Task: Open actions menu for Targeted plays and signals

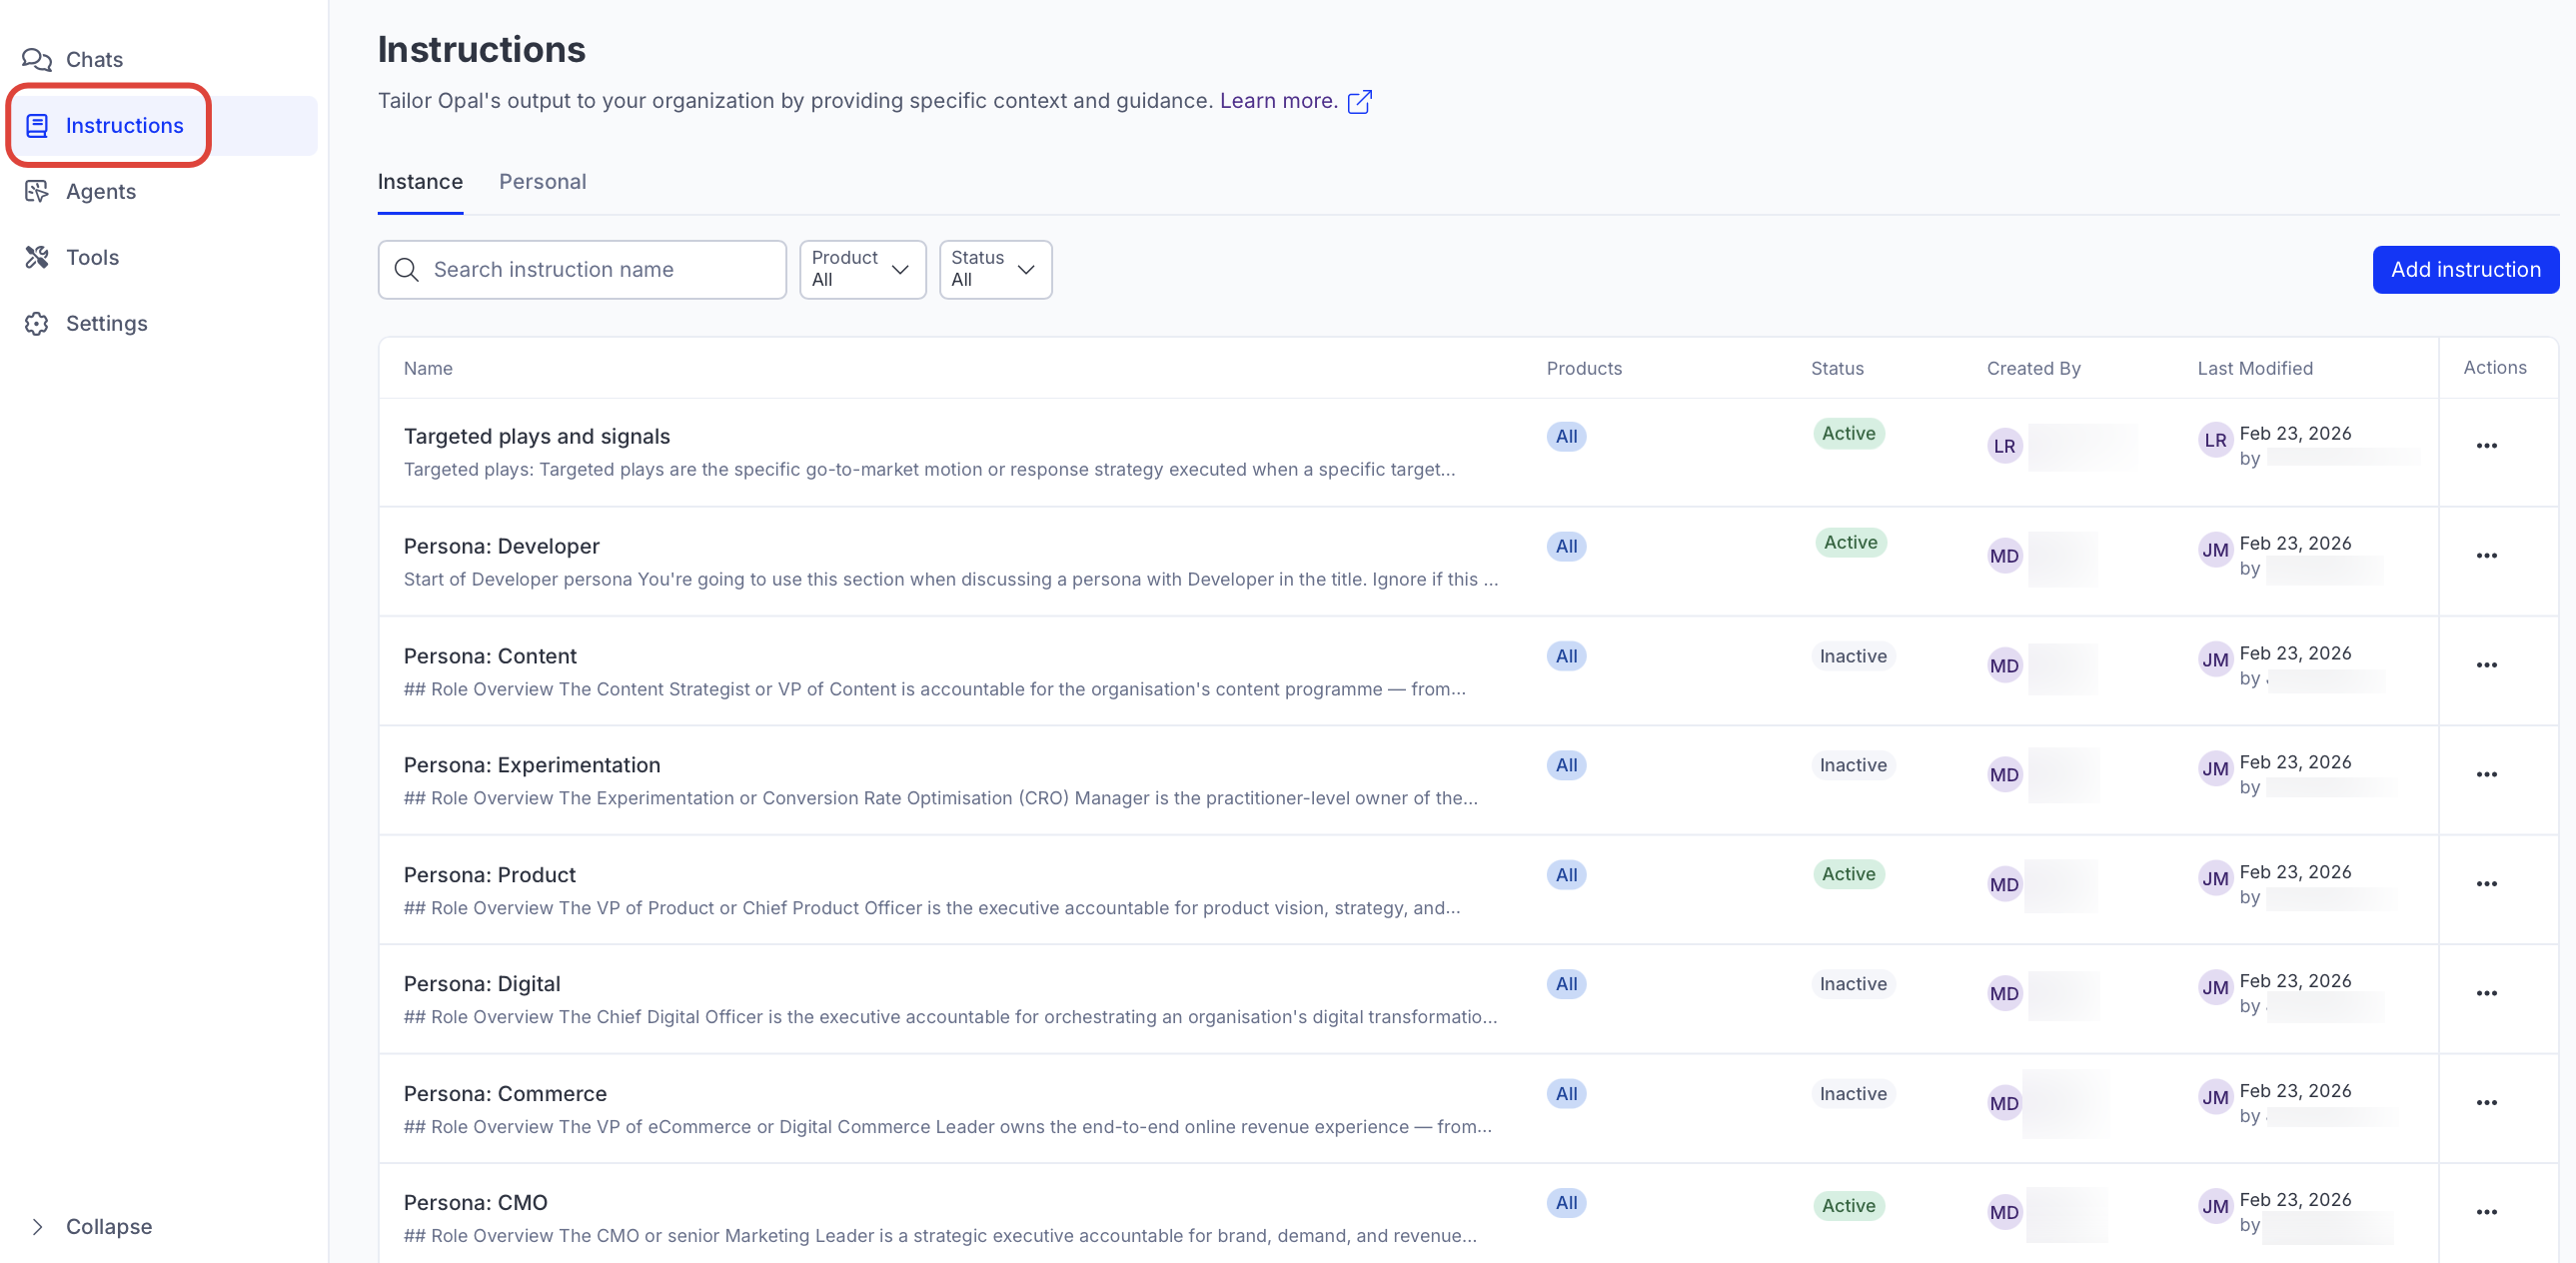Action: click(x=2486, y=446)
